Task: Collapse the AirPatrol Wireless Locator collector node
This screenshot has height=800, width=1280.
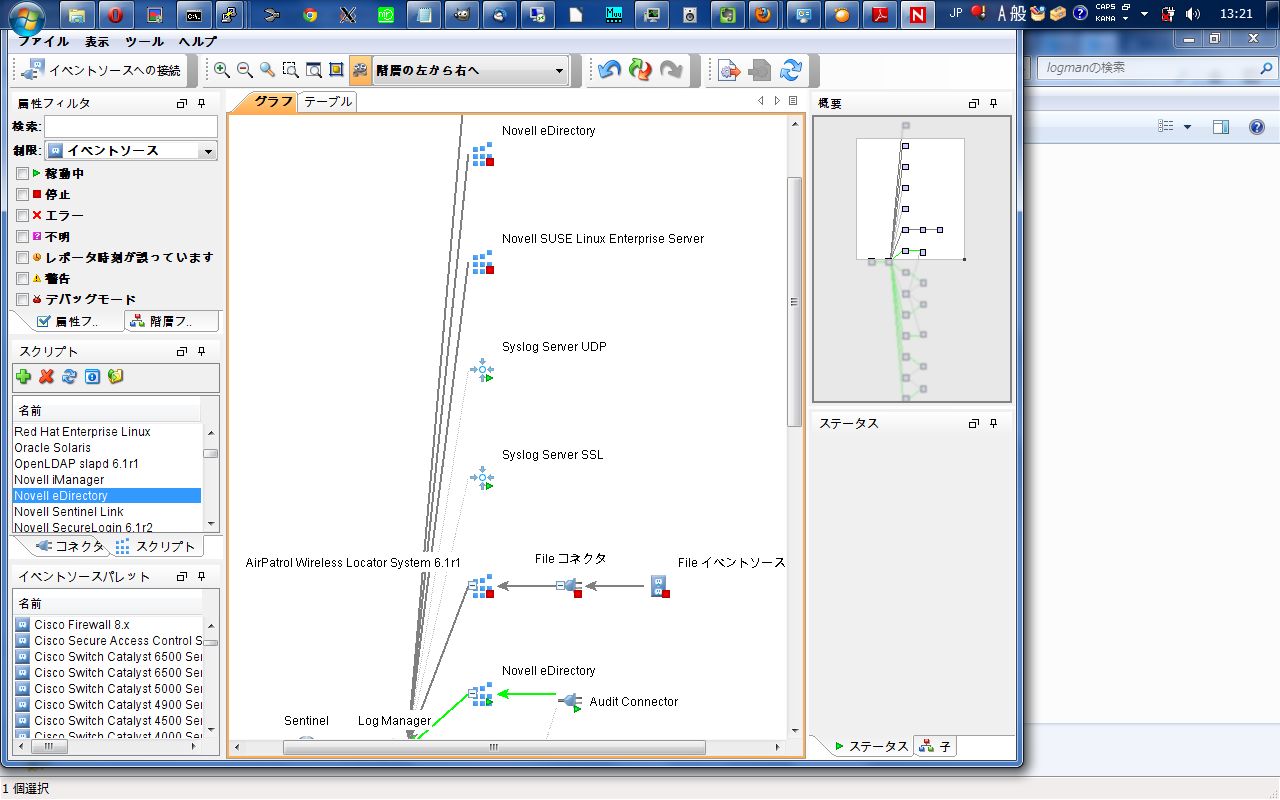Action: point(474,587)
